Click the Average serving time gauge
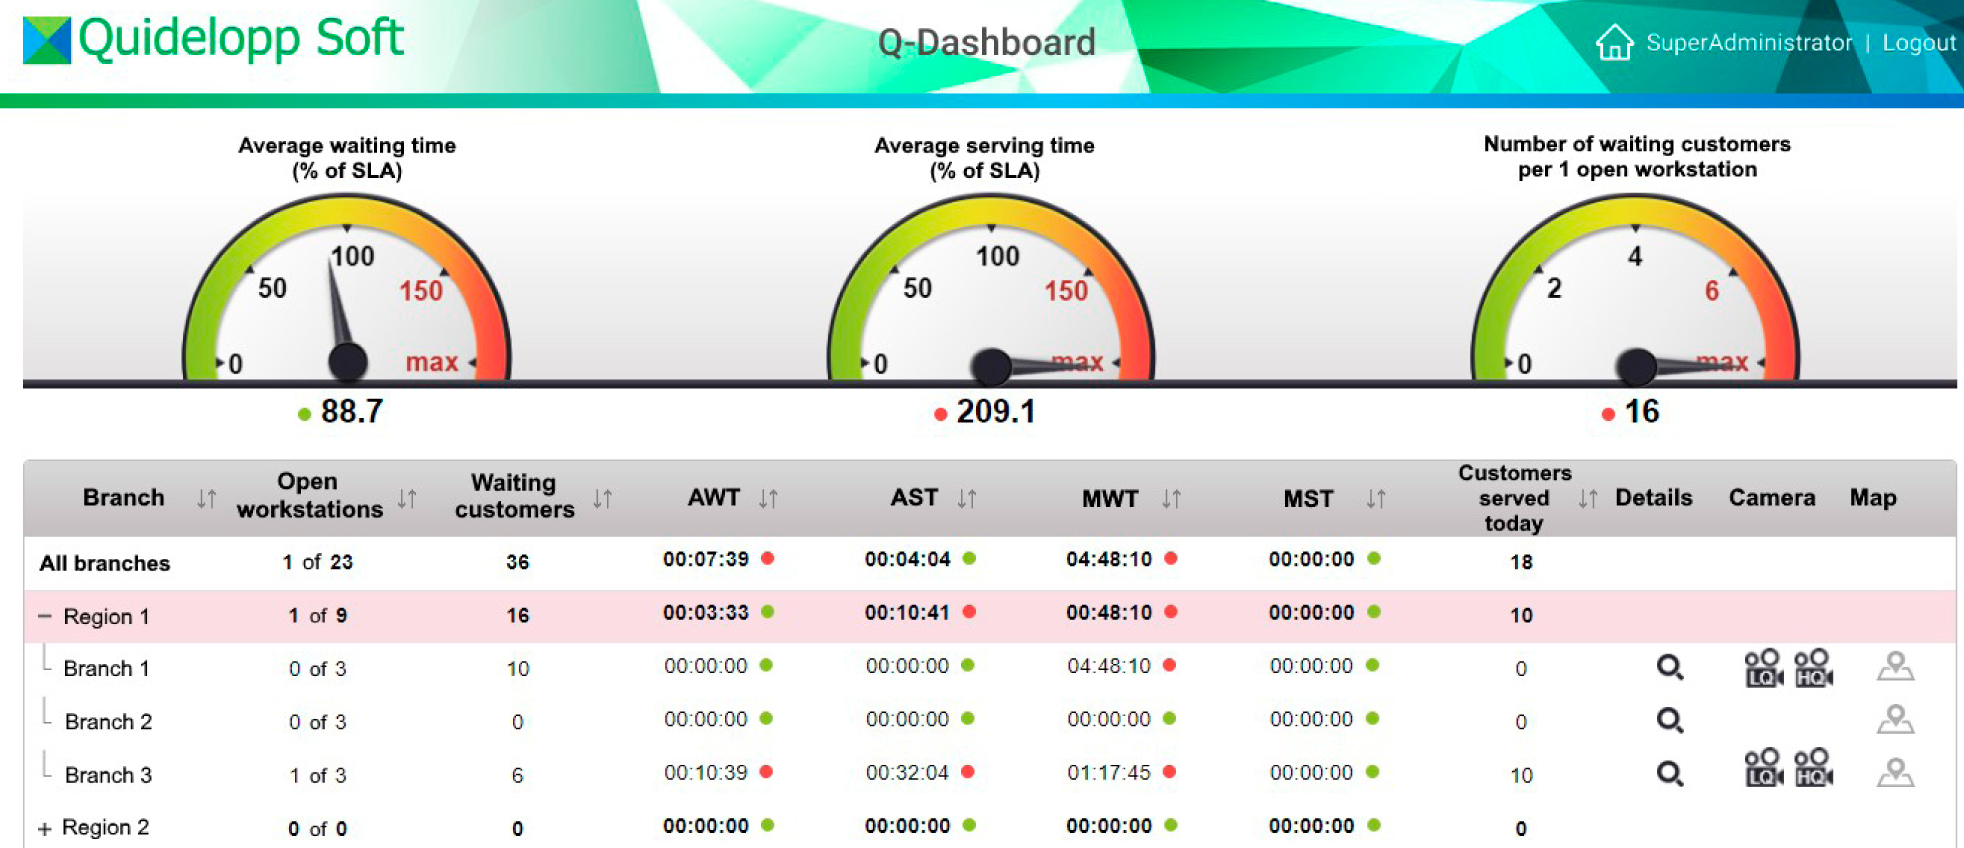 pos(991,288)
